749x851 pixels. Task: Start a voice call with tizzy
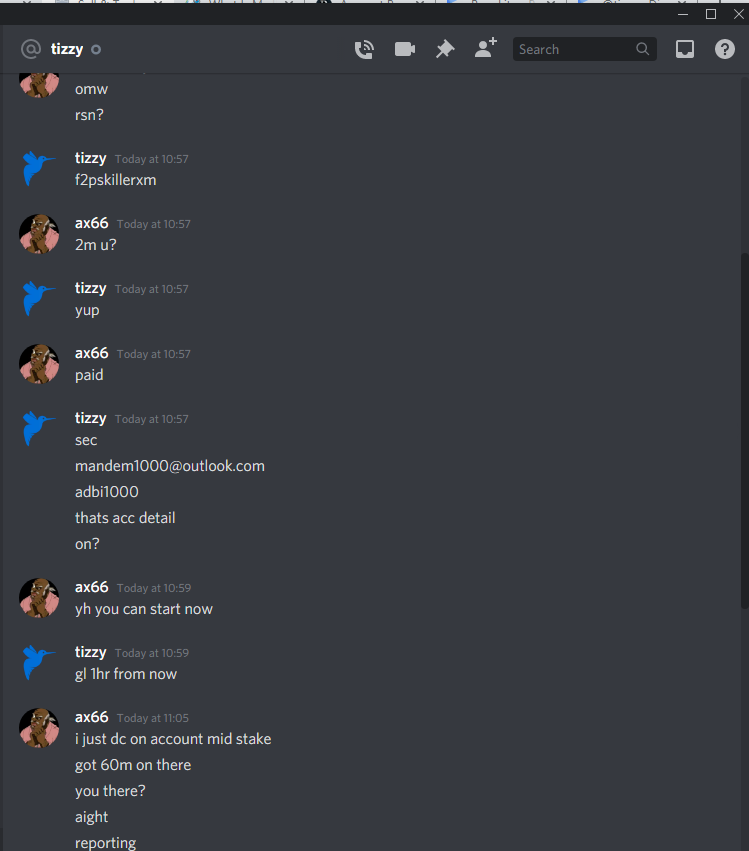(364, 49)
